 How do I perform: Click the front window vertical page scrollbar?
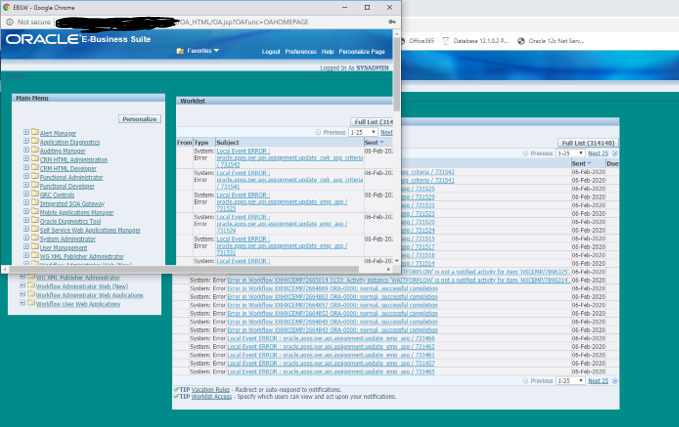[397, 74]
